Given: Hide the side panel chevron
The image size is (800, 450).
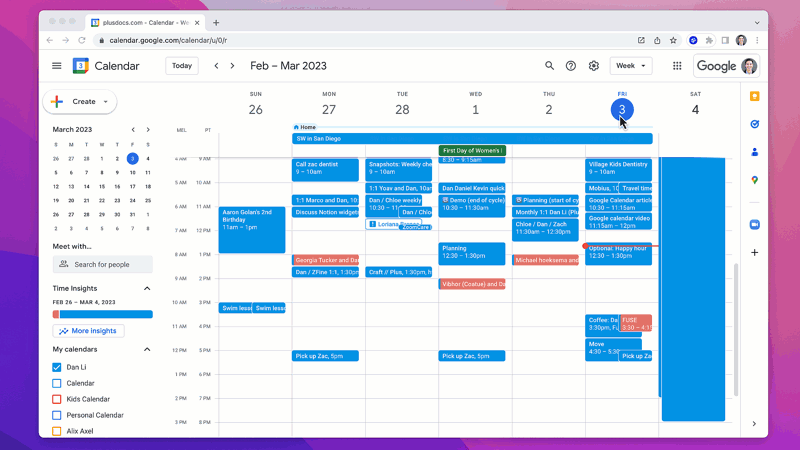Looking at the screenshot, I should coord(754,424).
